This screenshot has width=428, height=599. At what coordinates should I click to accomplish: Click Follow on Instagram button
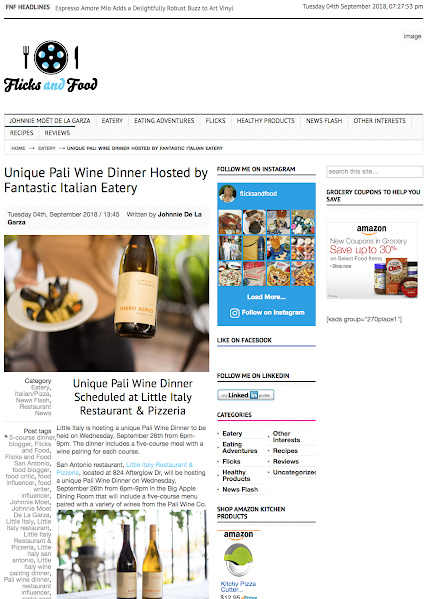267,313
